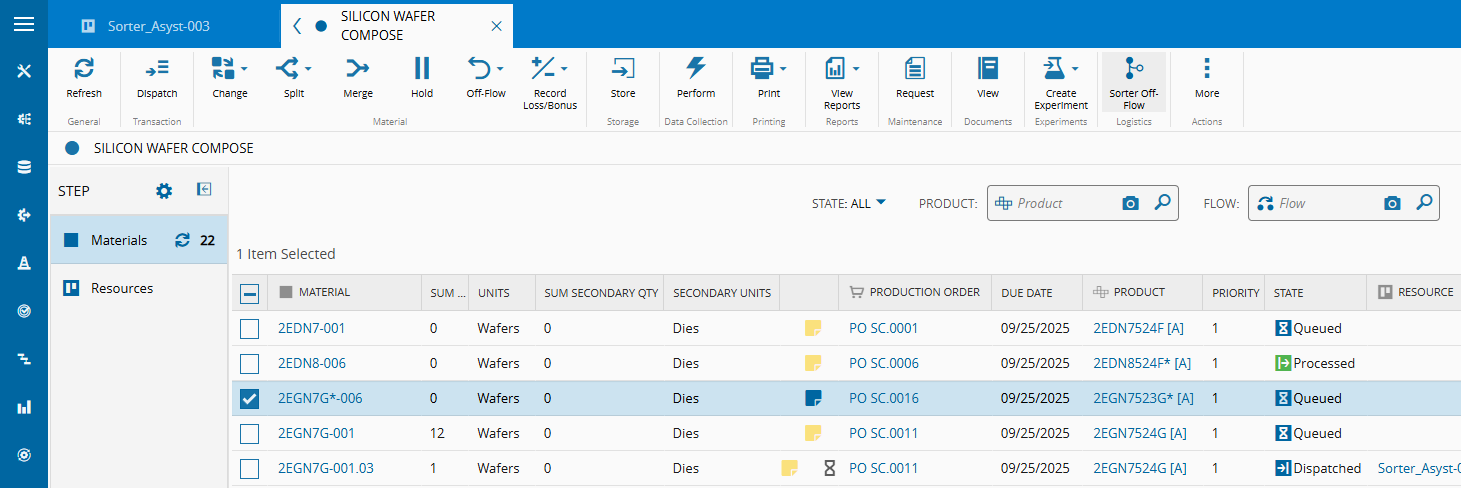The image size is (1461, 488).
Task: Expand the Record Loss/Bonus dropdown arrow
Action: point(564,69)
